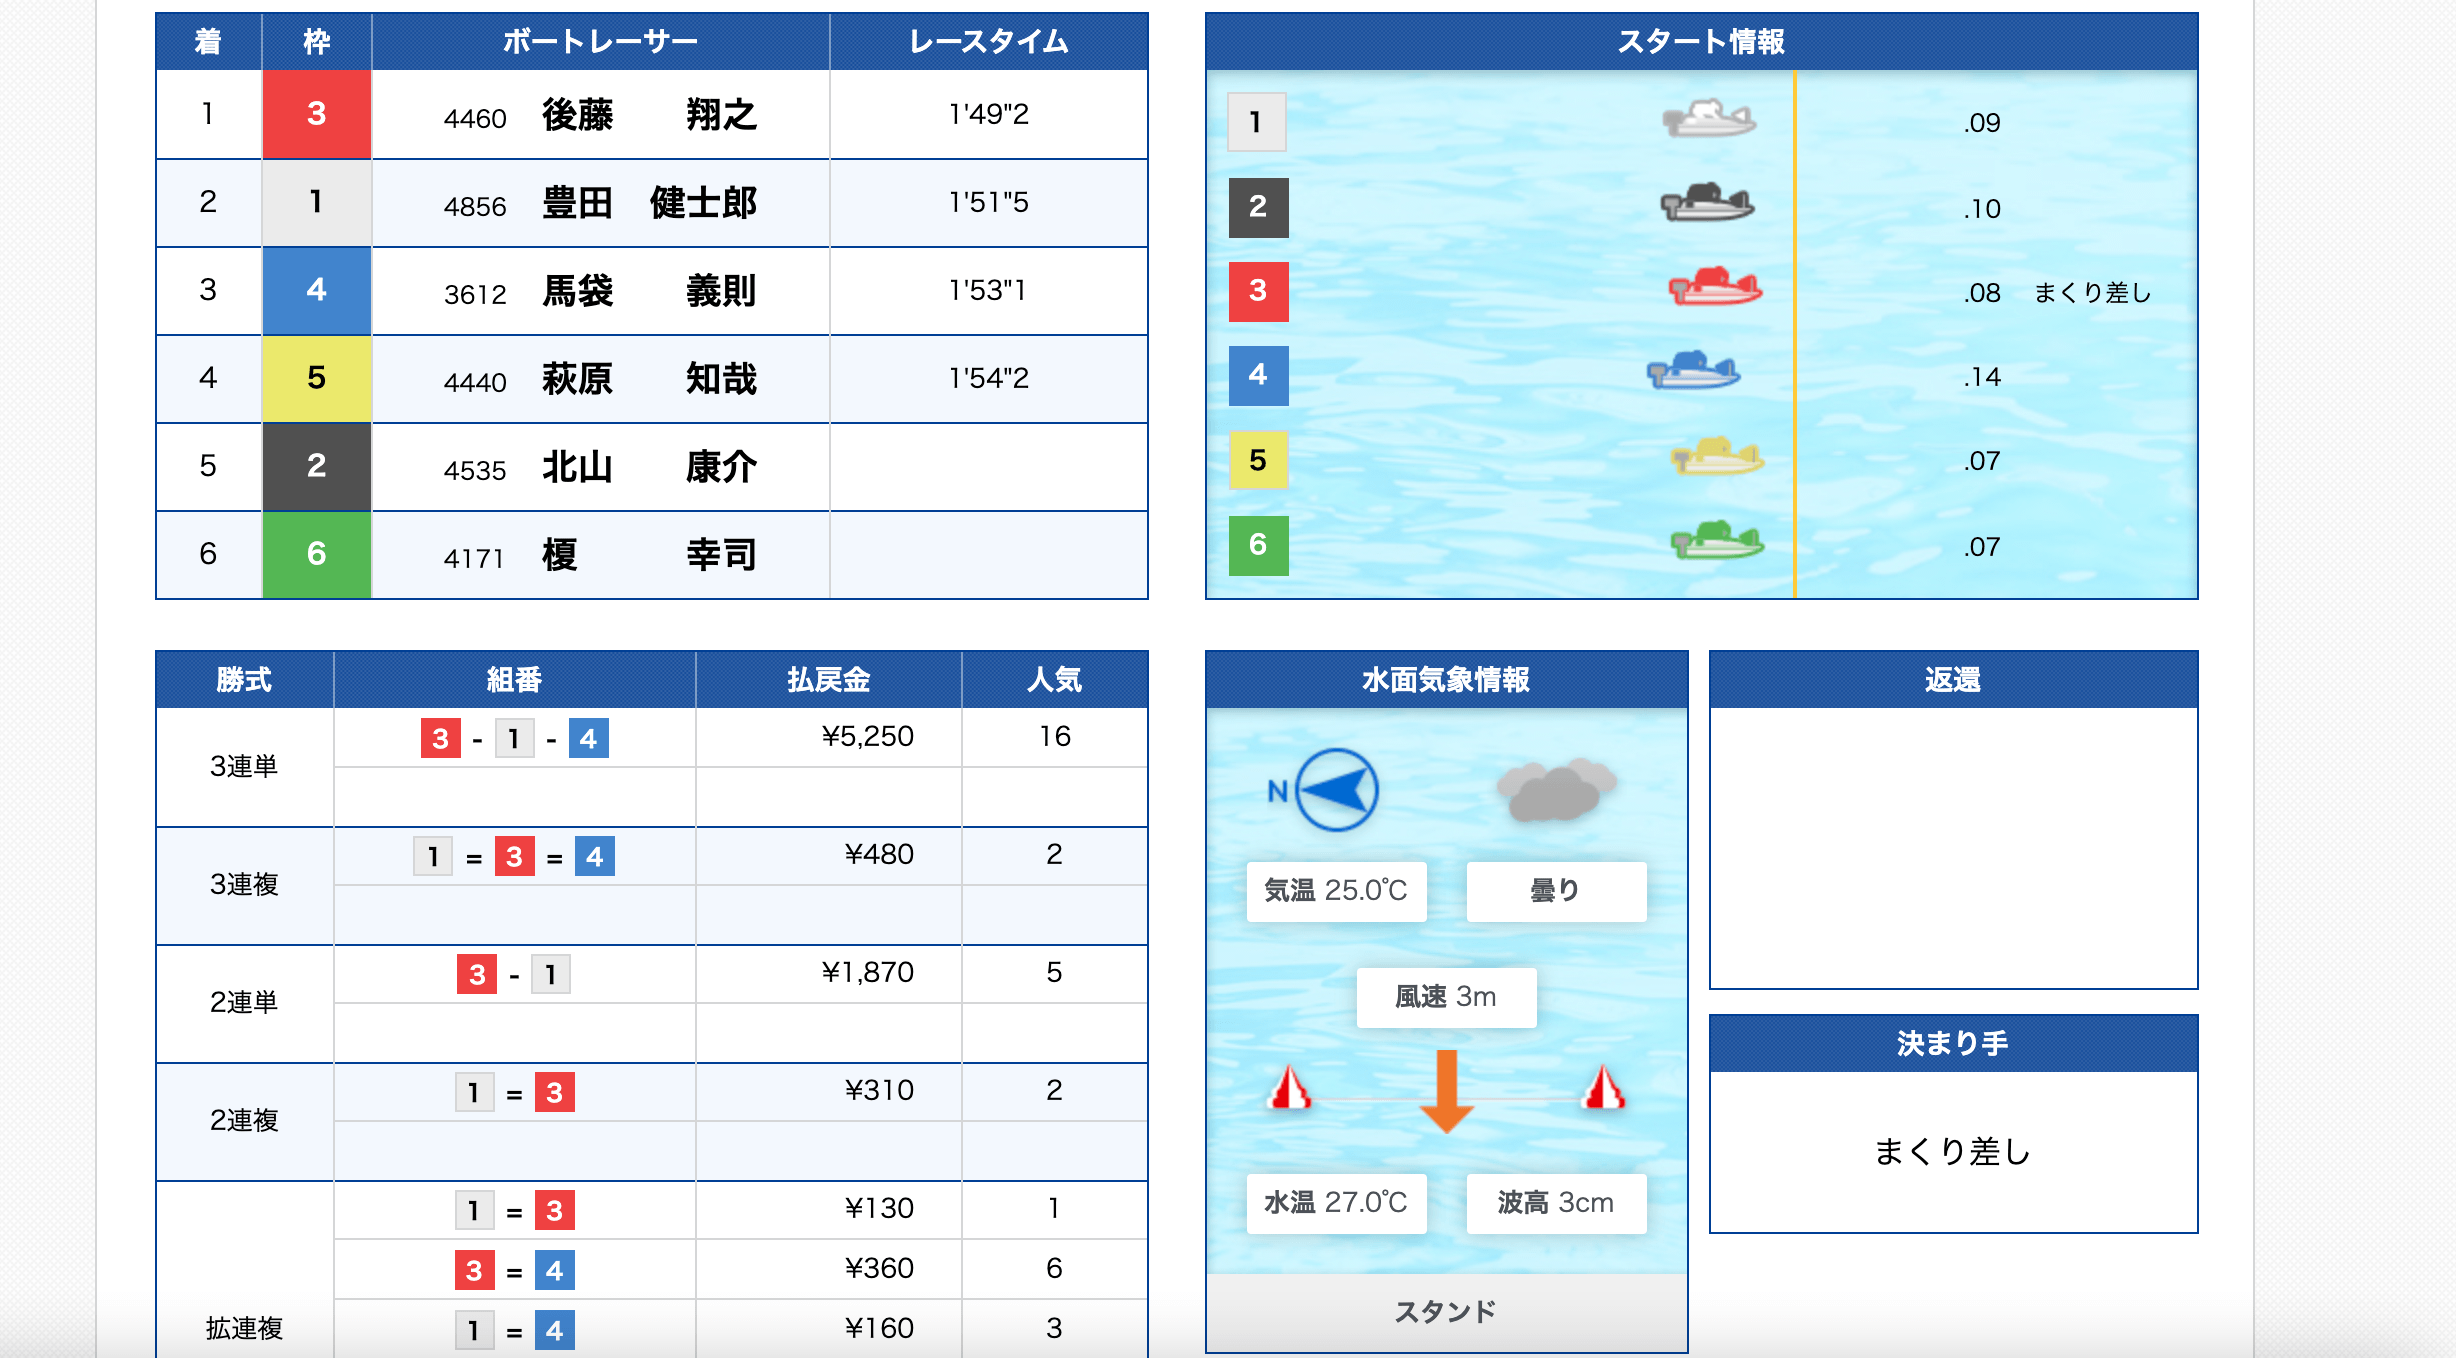The height and width of the screenshot is (1358, 2456).
Task: Click the black boat 2 icon
Action: 1707,203
